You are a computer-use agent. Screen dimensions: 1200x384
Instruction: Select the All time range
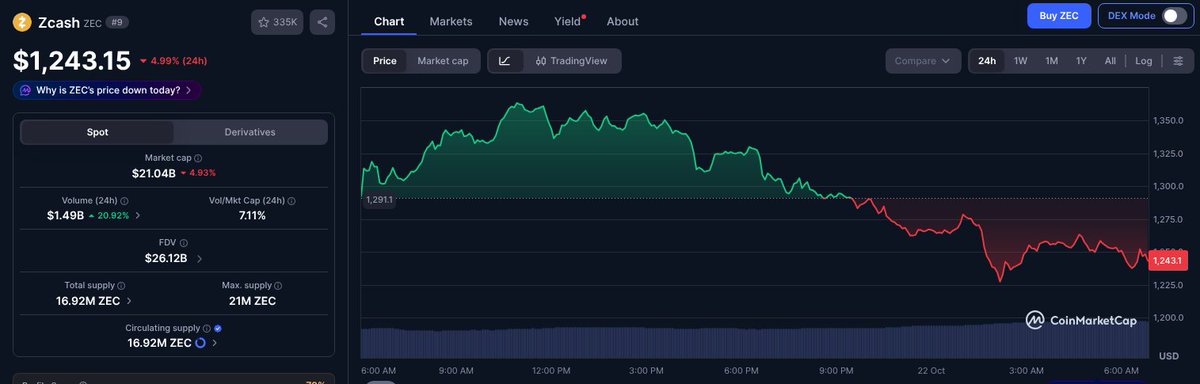[x=1110, y=61]
